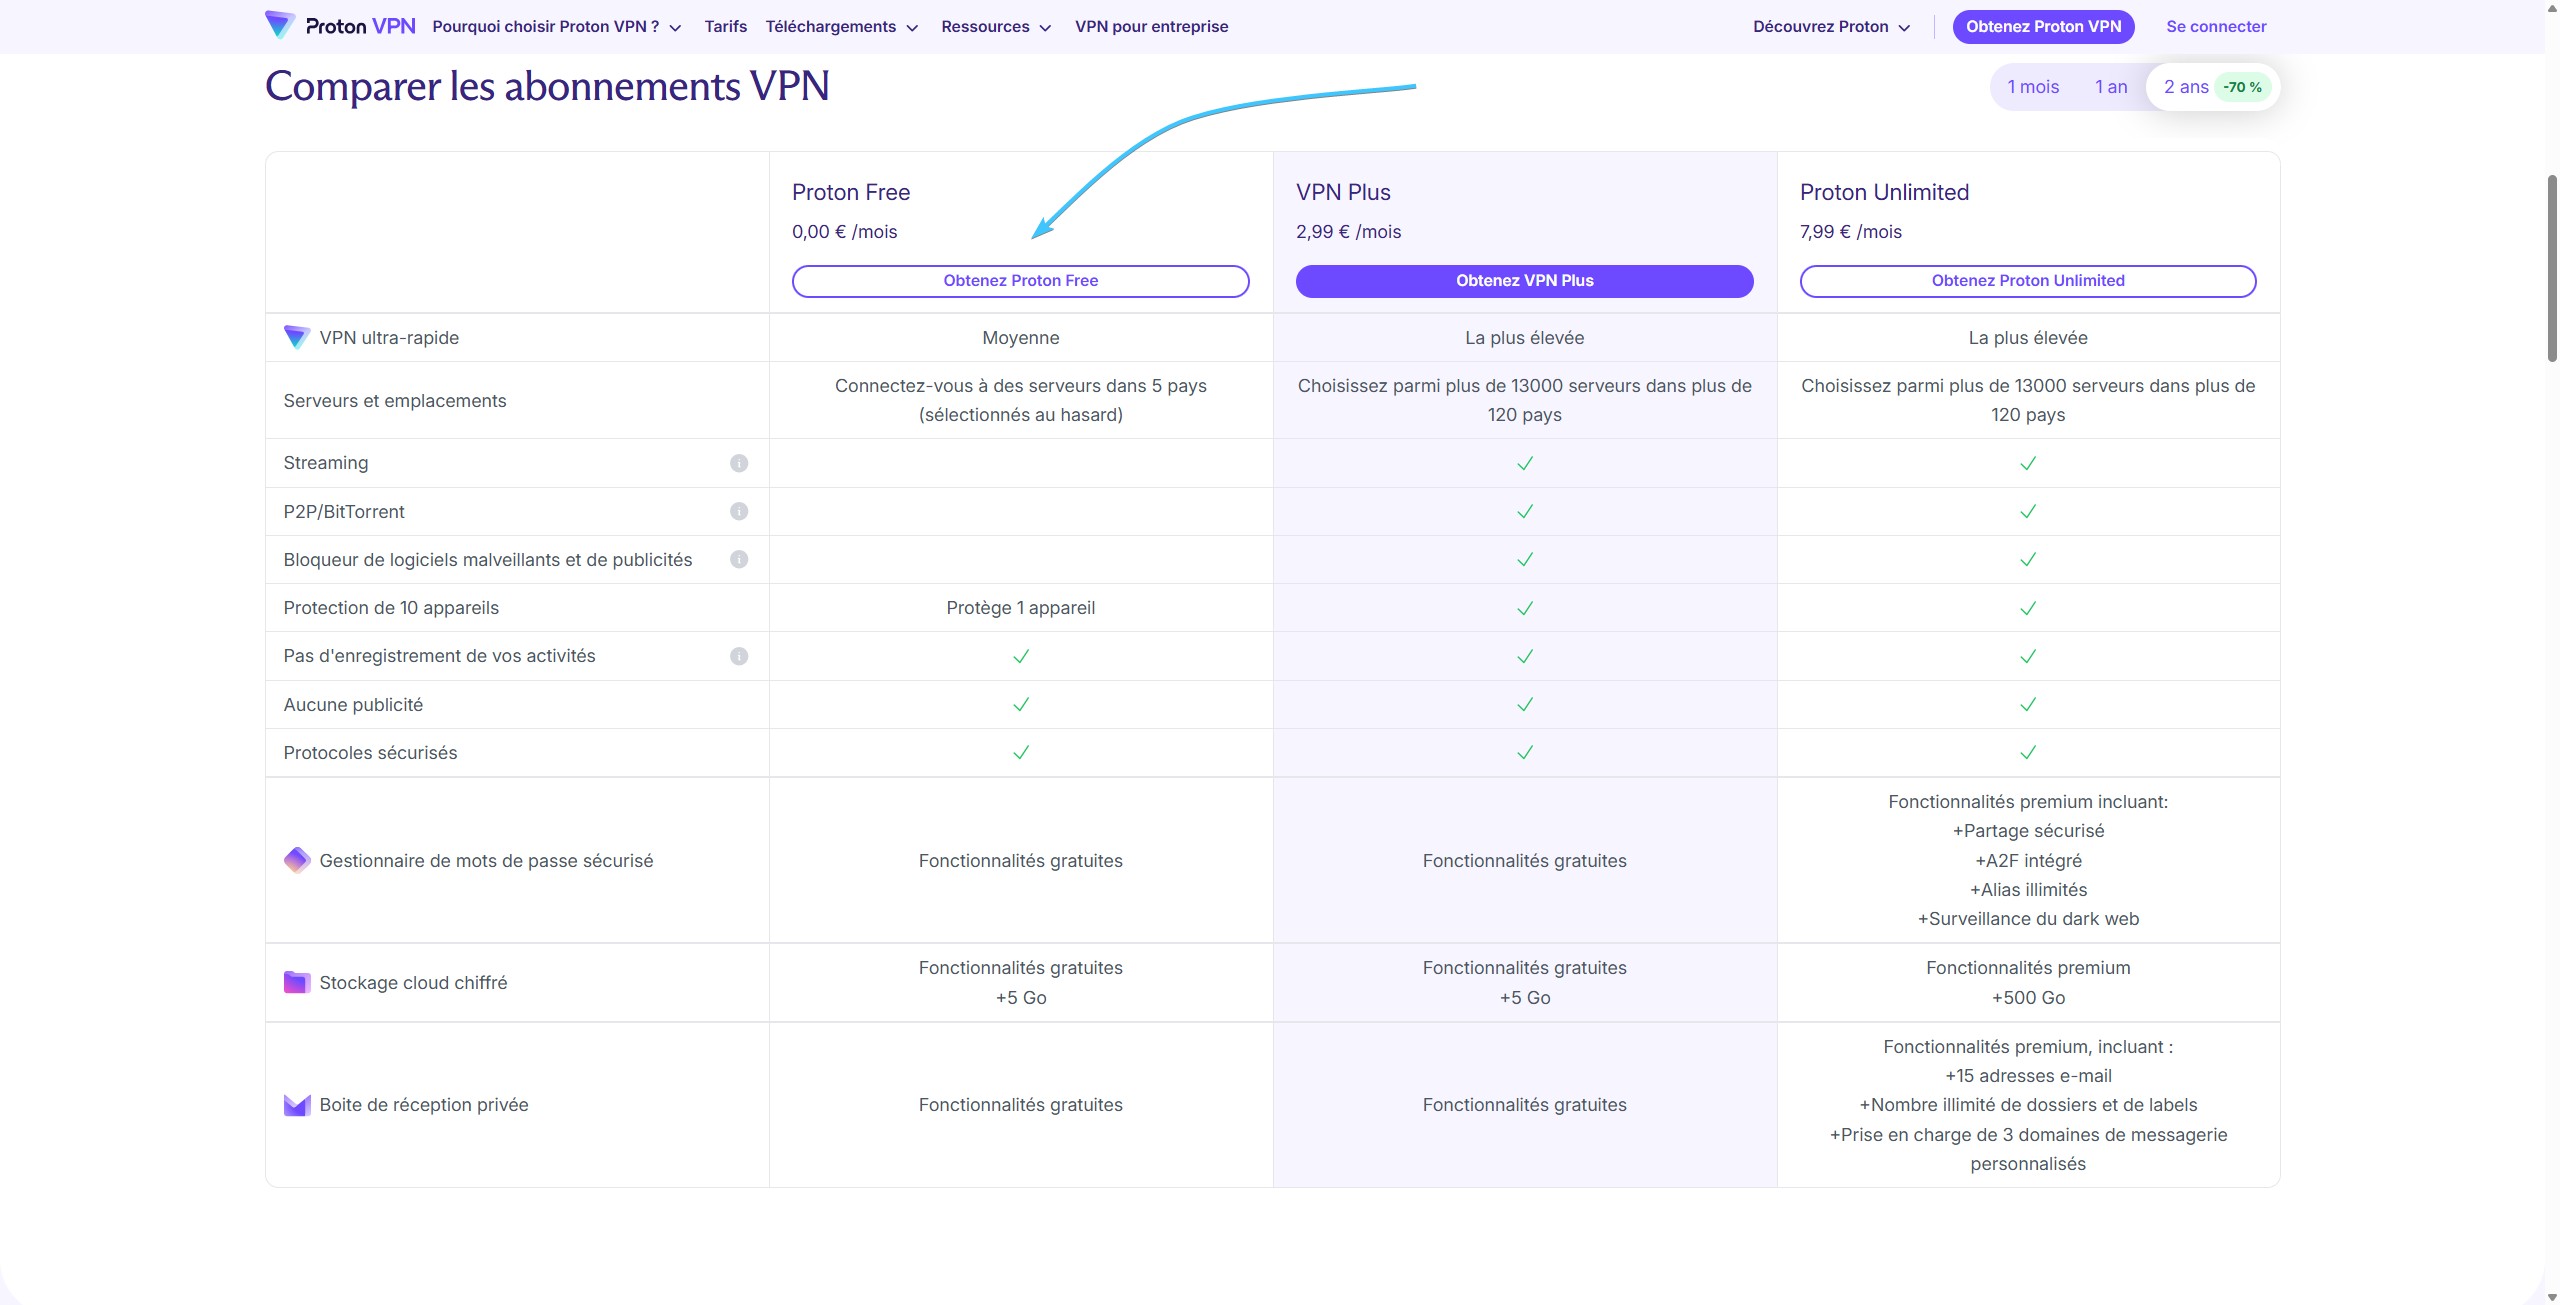Click the P2P/BitTorrent info icon
Viewport: 2560px width, 1305px height.
739,511
